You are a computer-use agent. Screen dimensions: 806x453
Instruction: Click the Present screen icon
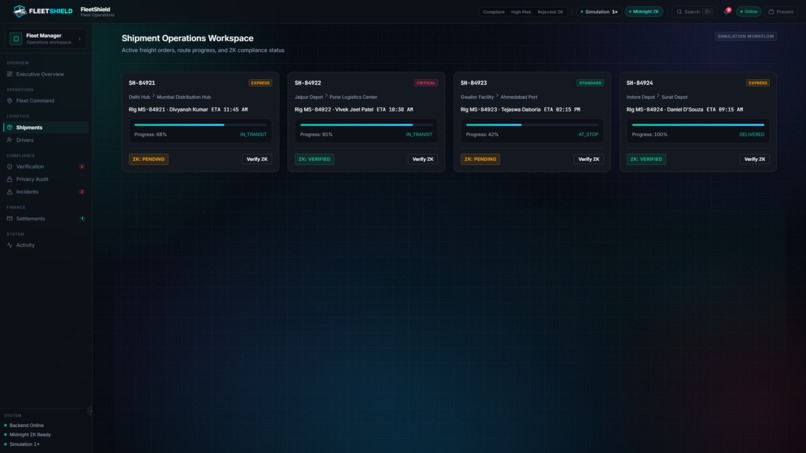[771, 11]
